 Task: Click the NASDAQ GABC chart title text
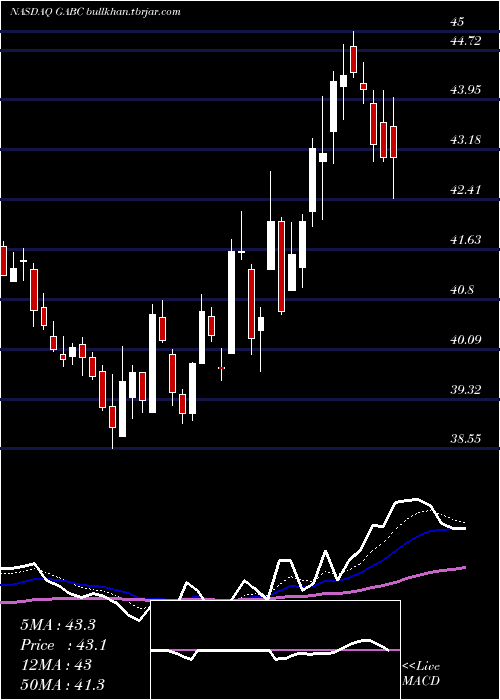click(95, 11)
